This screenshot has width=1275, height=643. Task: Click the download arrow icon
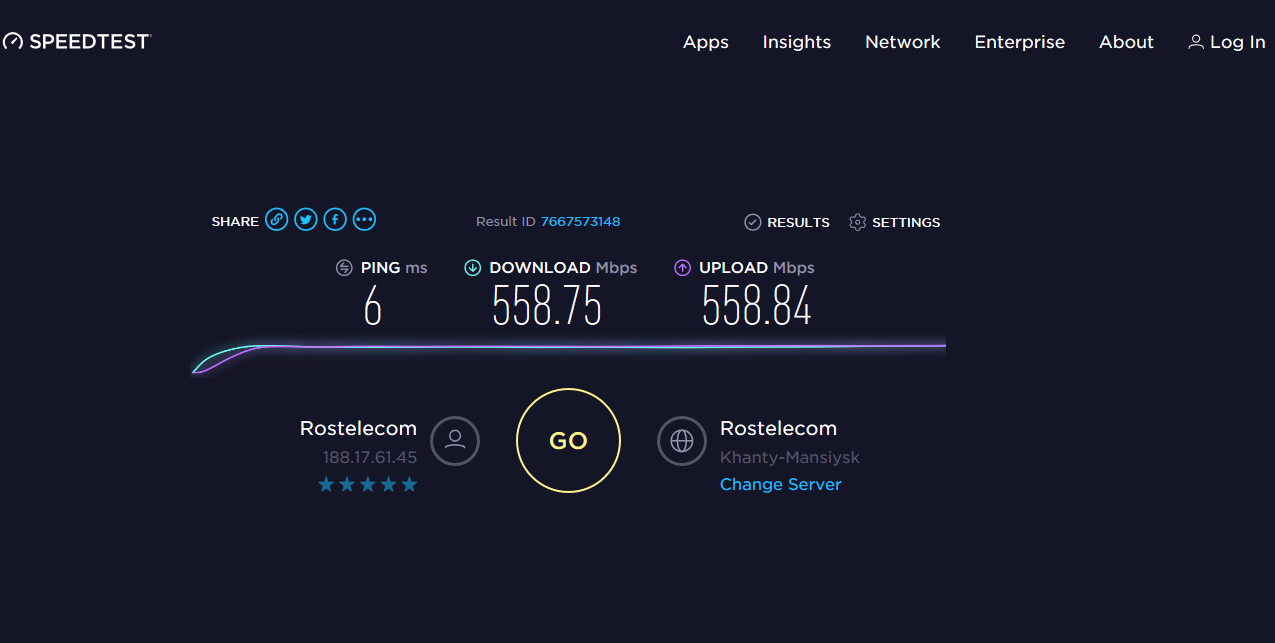click(473, 268)
